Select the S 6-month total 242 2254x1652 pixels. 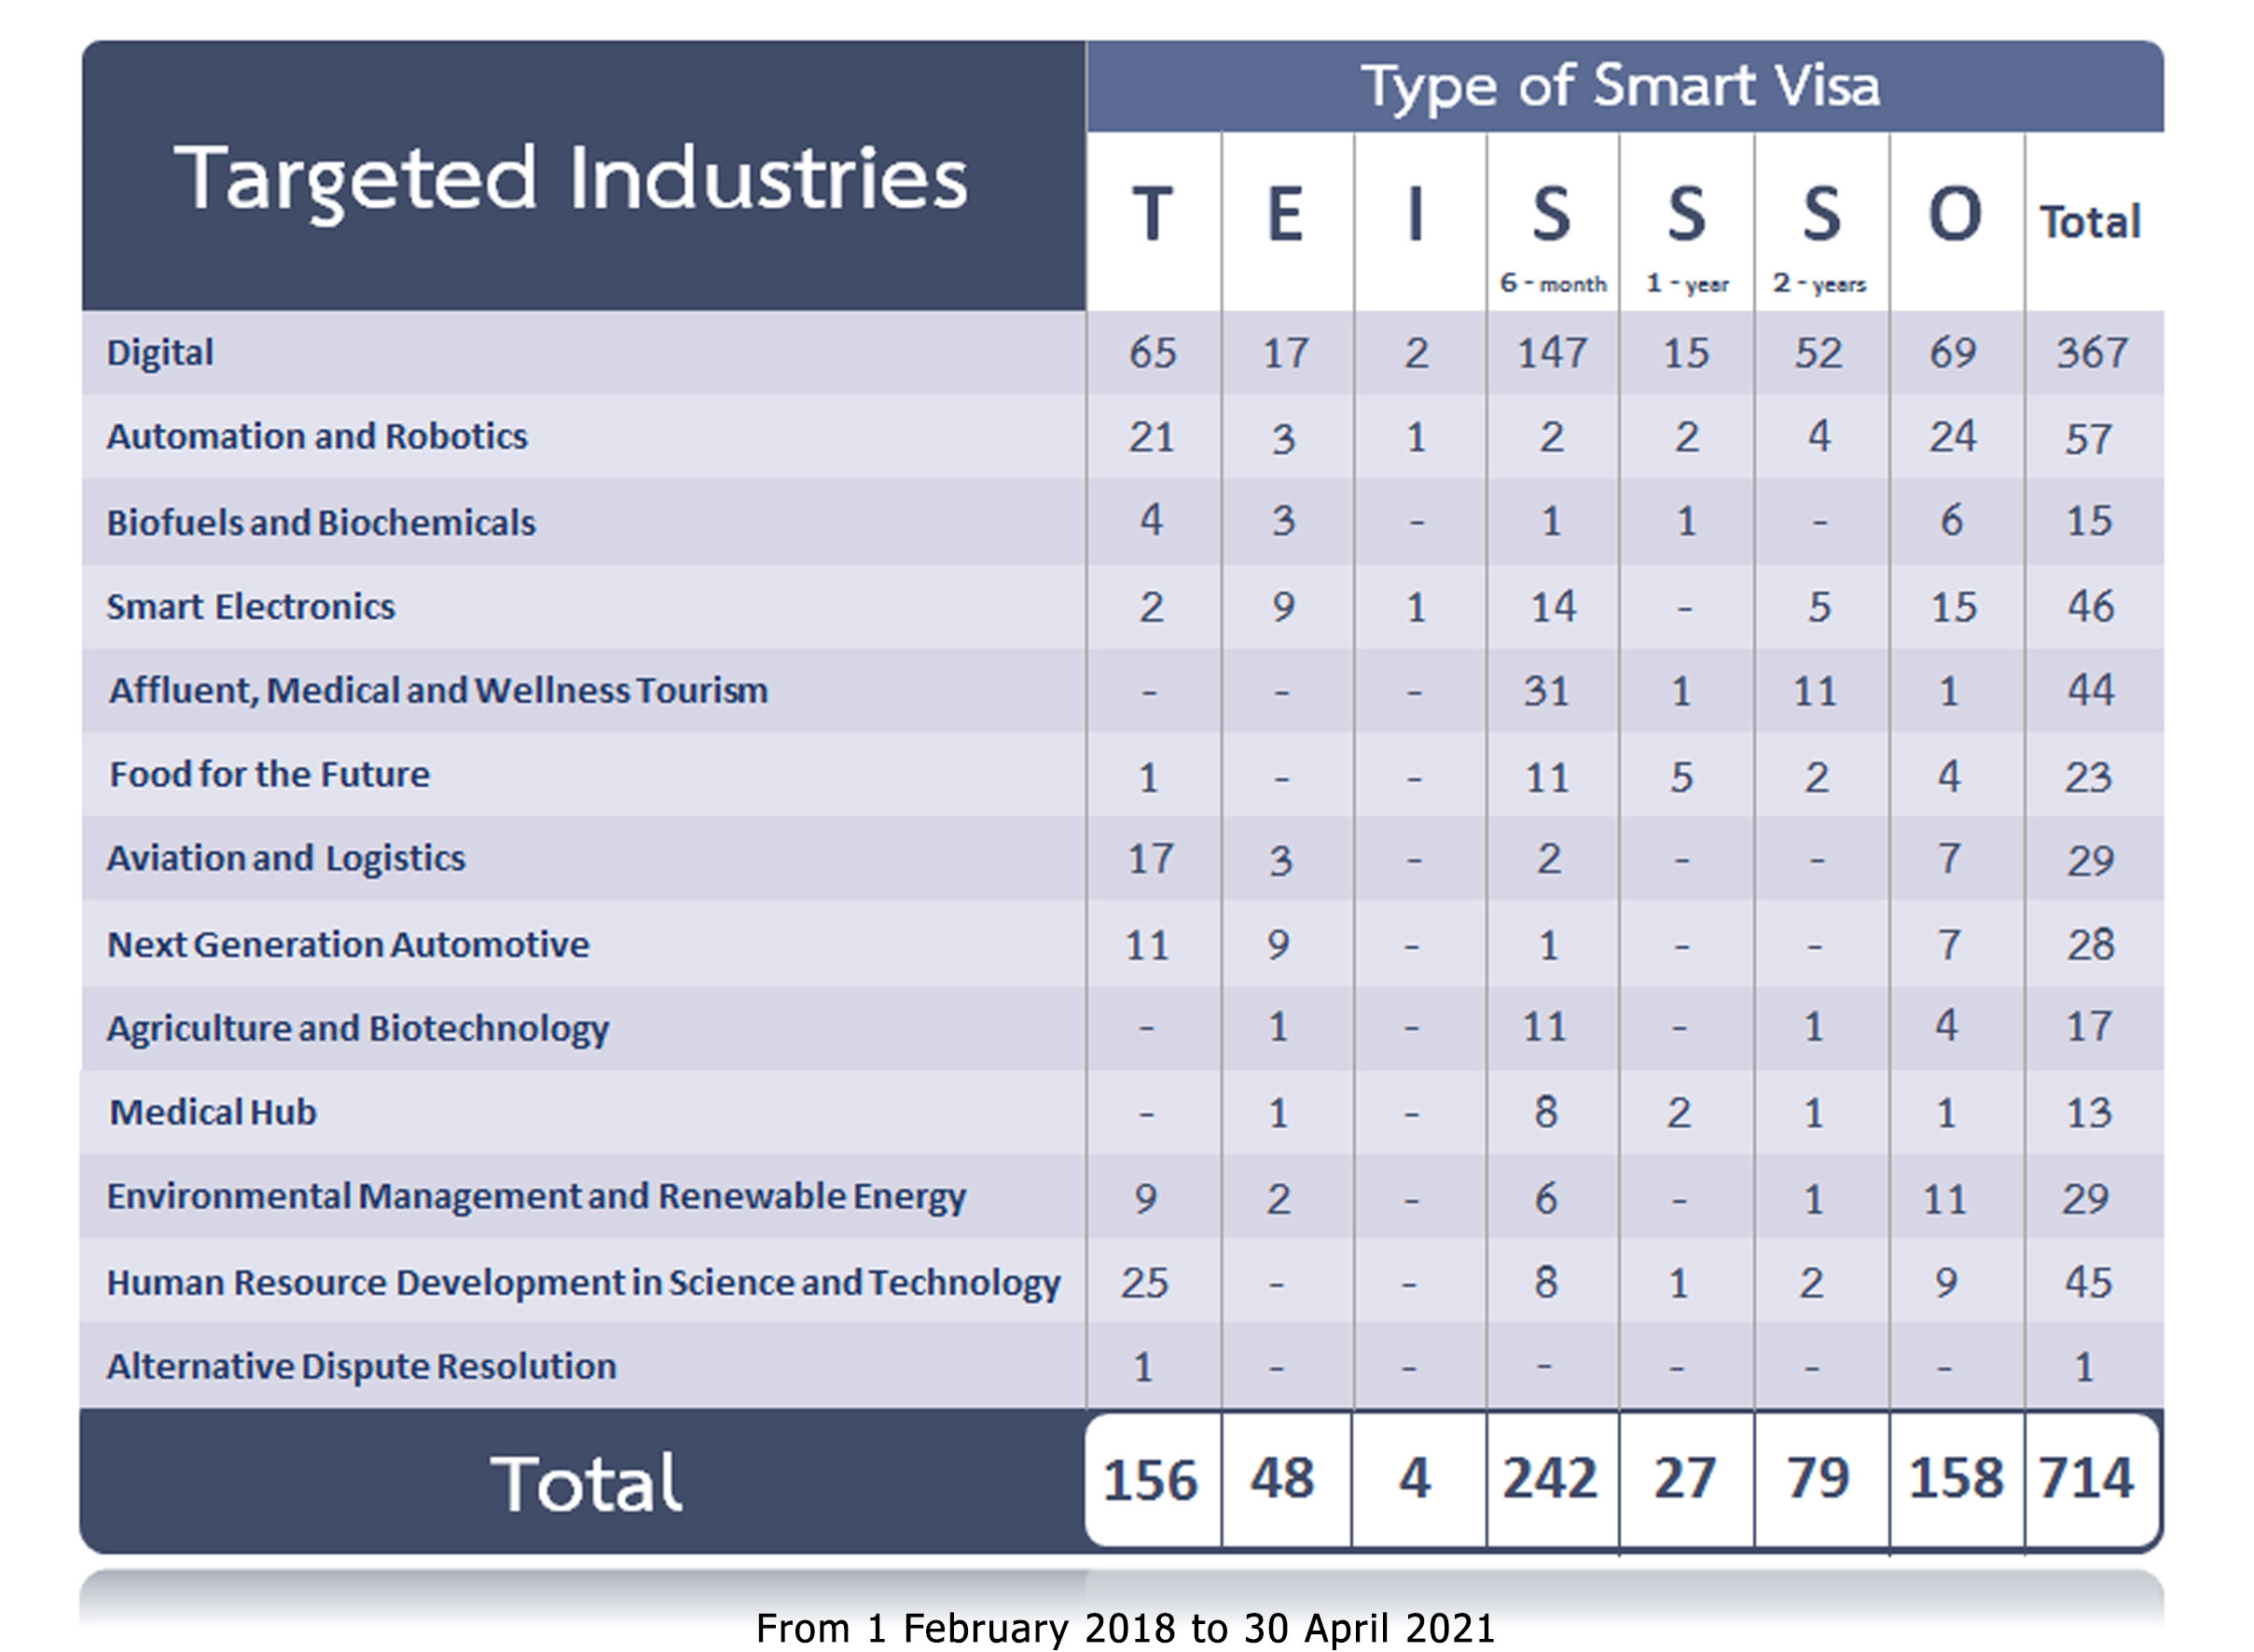click(x=1550, y=1479)
